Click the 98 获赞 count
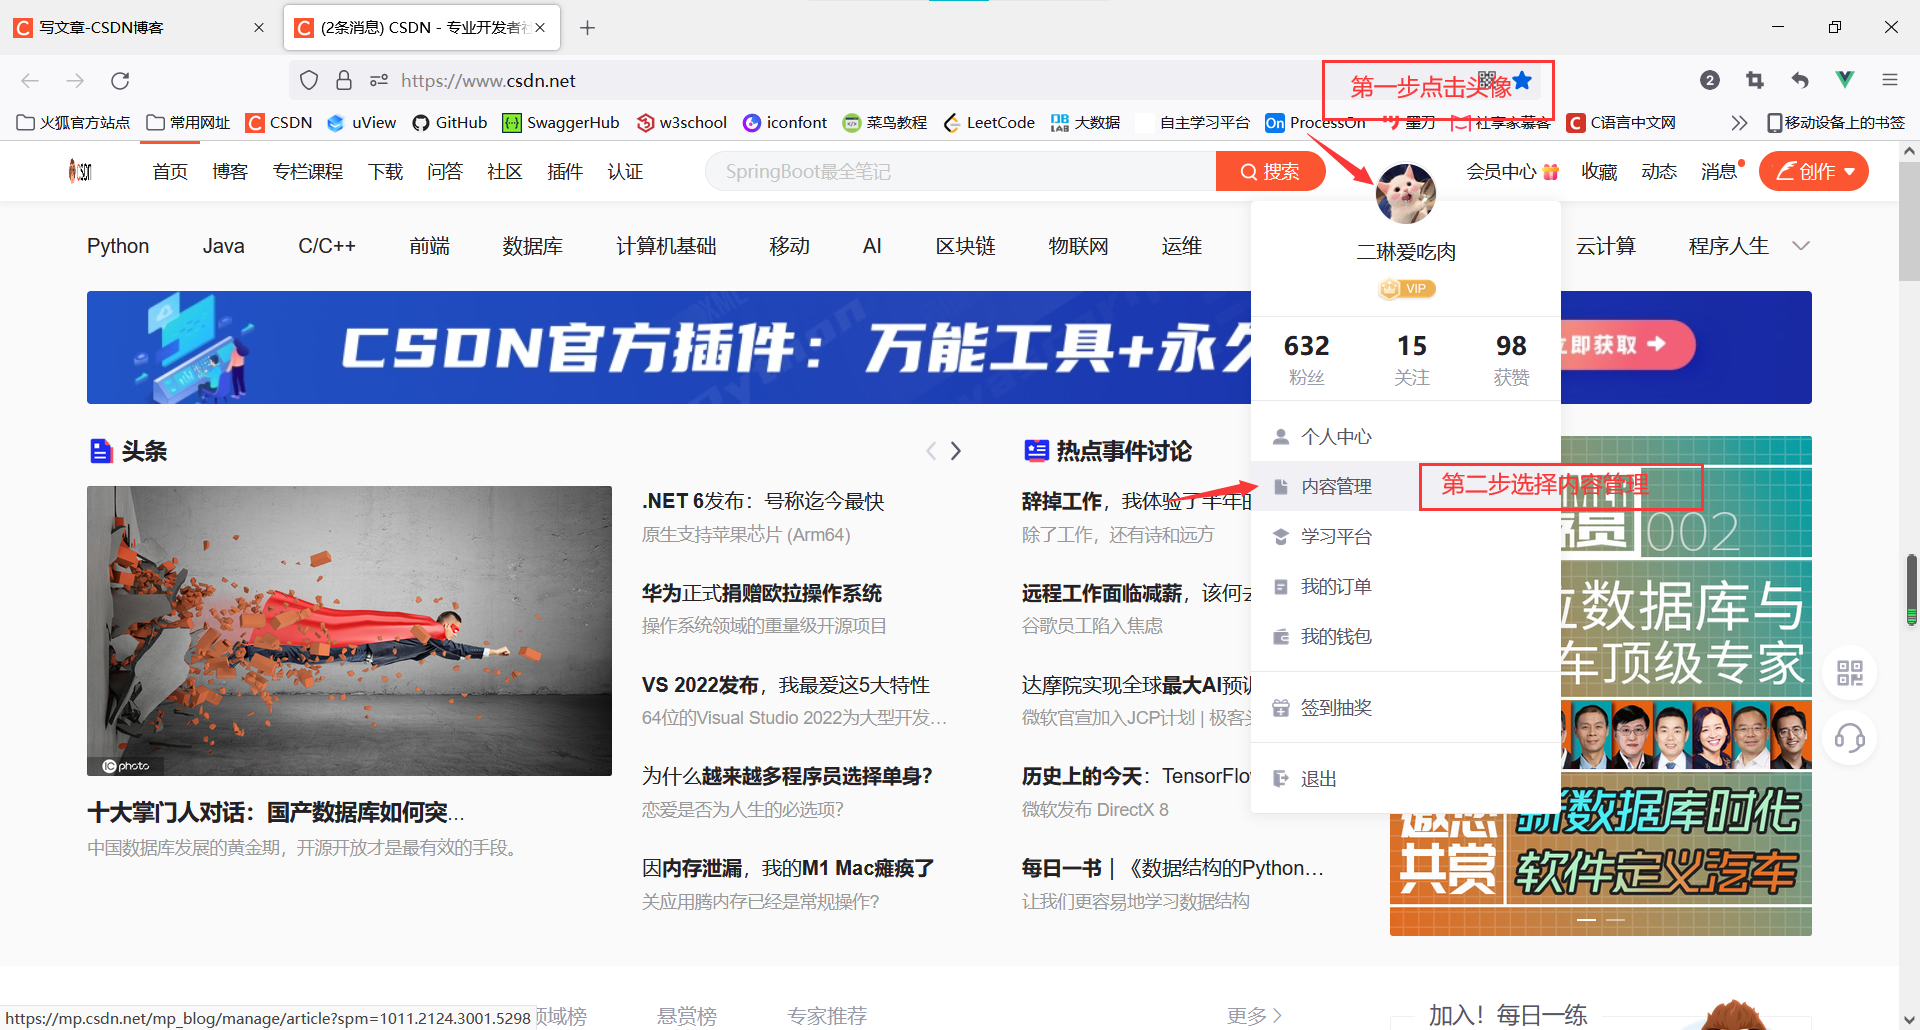This screenshot has width=1920, height=1030. pos(1511,359)
